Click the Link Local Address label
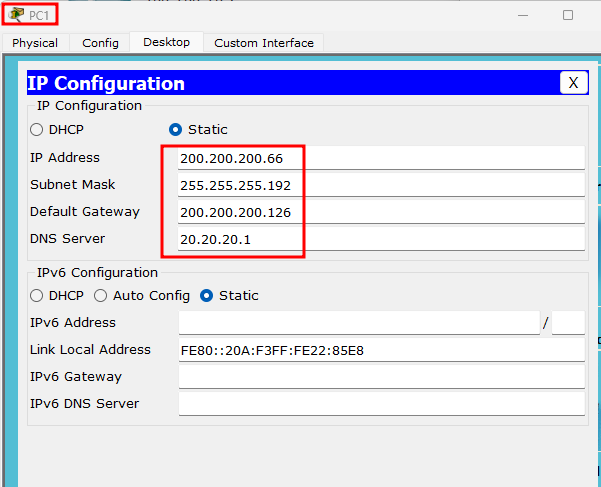This screenshot has width=601, height=487. click(90, 349)
